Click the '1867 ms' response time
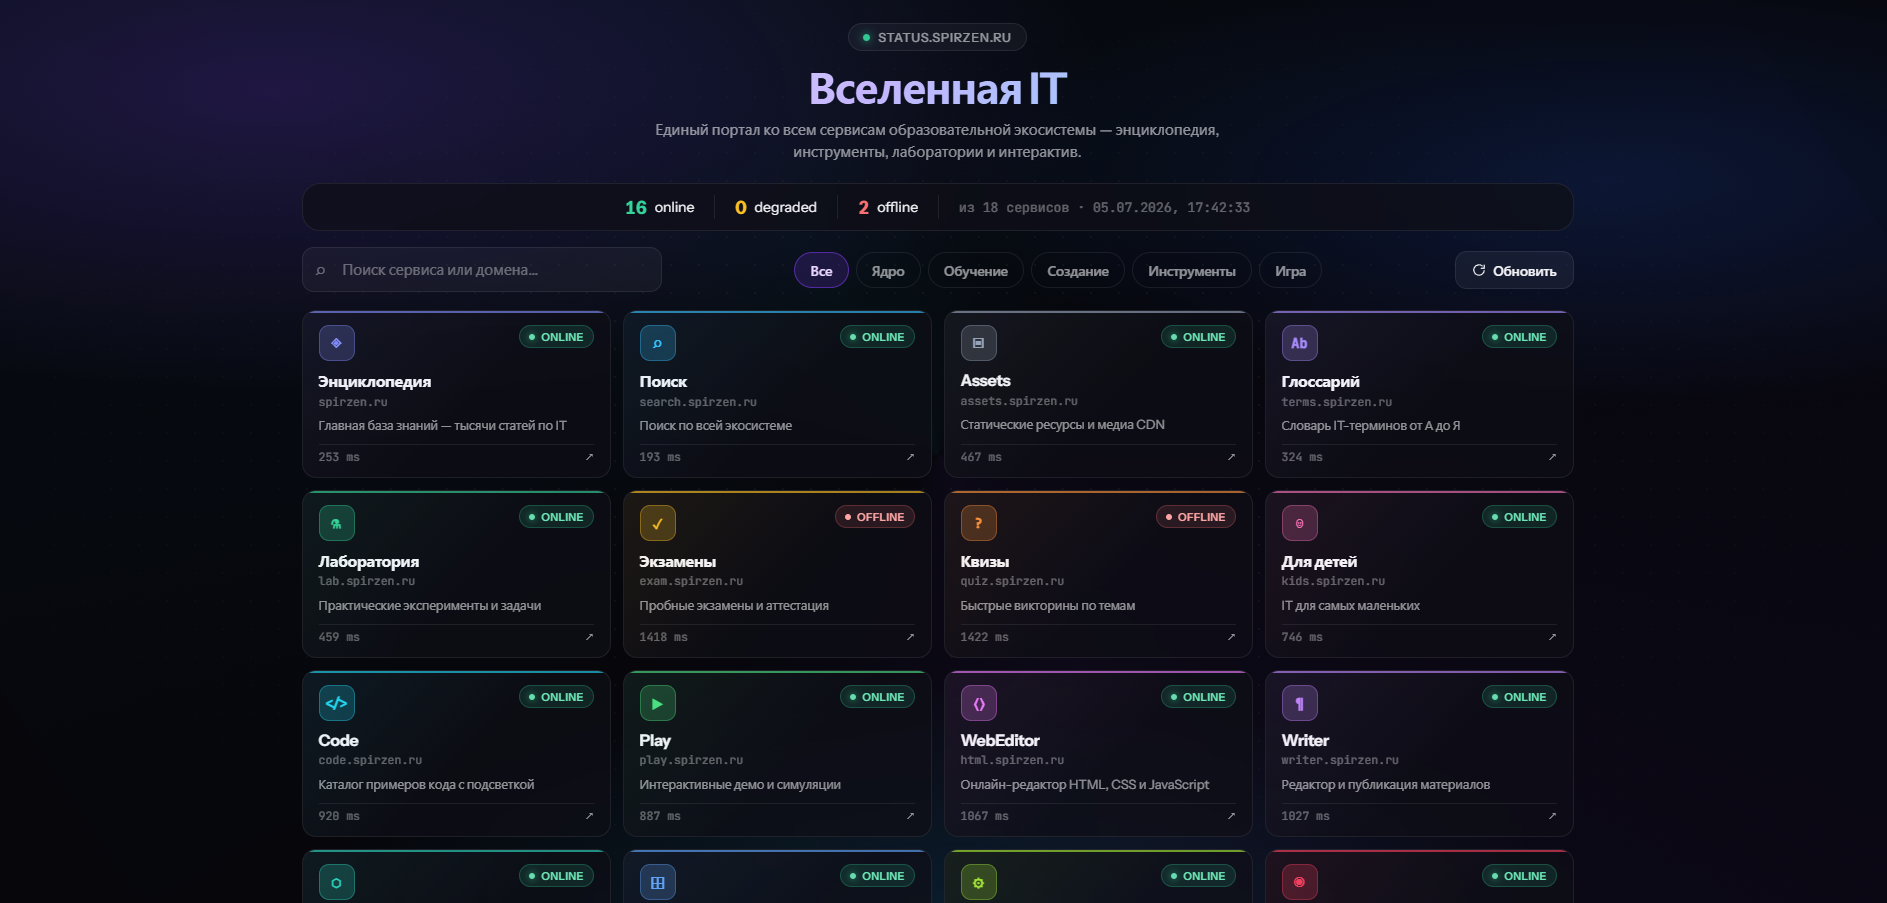 pos(985,816)
